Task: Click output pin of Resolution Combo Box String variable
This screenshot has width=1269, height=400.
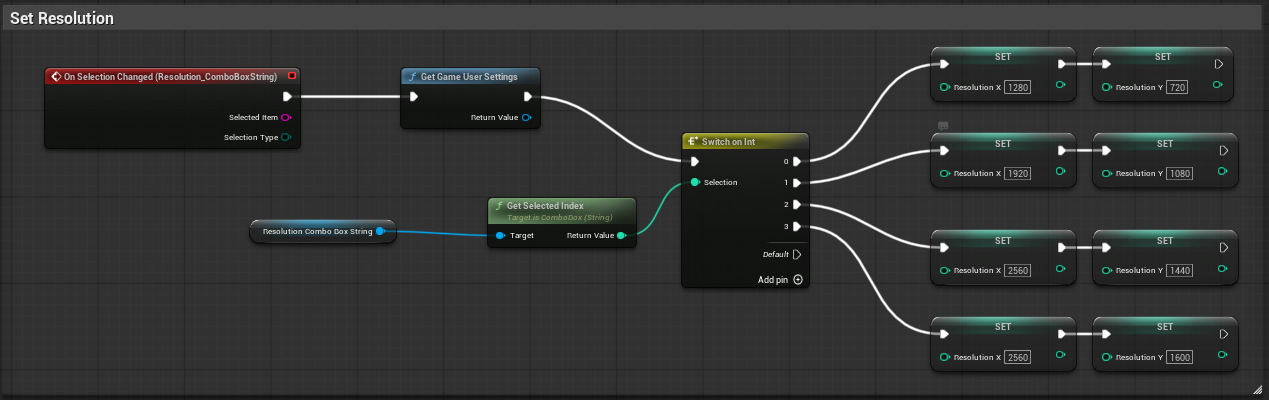Action: (380, 231)
